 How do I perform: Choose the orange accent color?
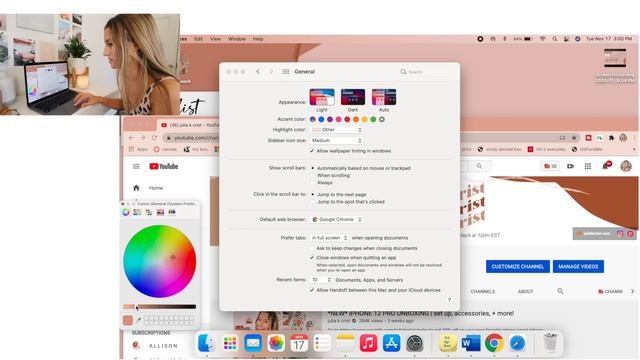click(x=356, y=119)
